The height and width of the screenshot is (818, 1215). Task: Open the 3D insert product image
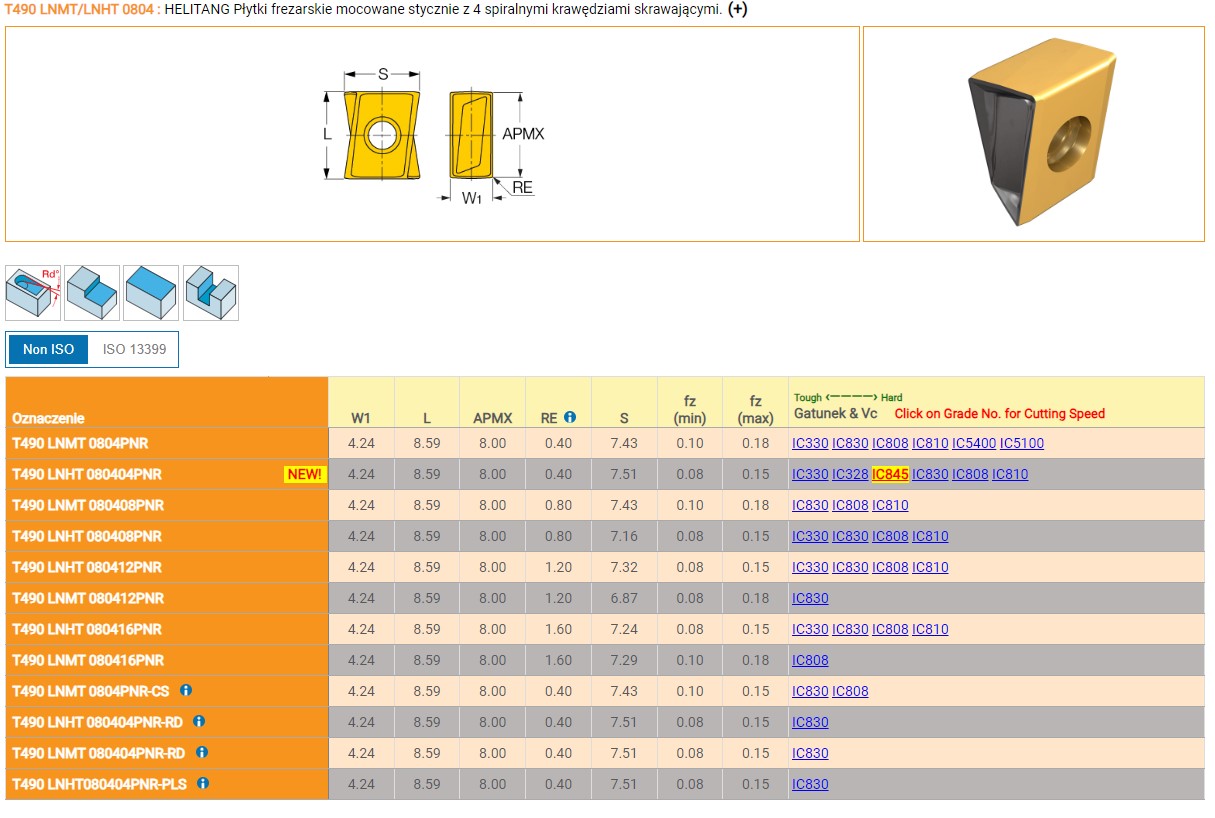pos(1033,134)
